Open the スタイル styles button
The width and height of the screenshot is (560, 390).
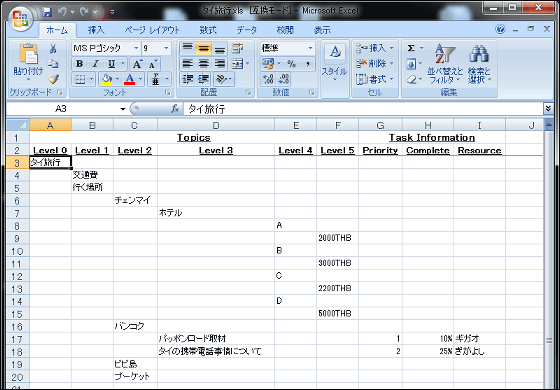click(x=335, y=64)
